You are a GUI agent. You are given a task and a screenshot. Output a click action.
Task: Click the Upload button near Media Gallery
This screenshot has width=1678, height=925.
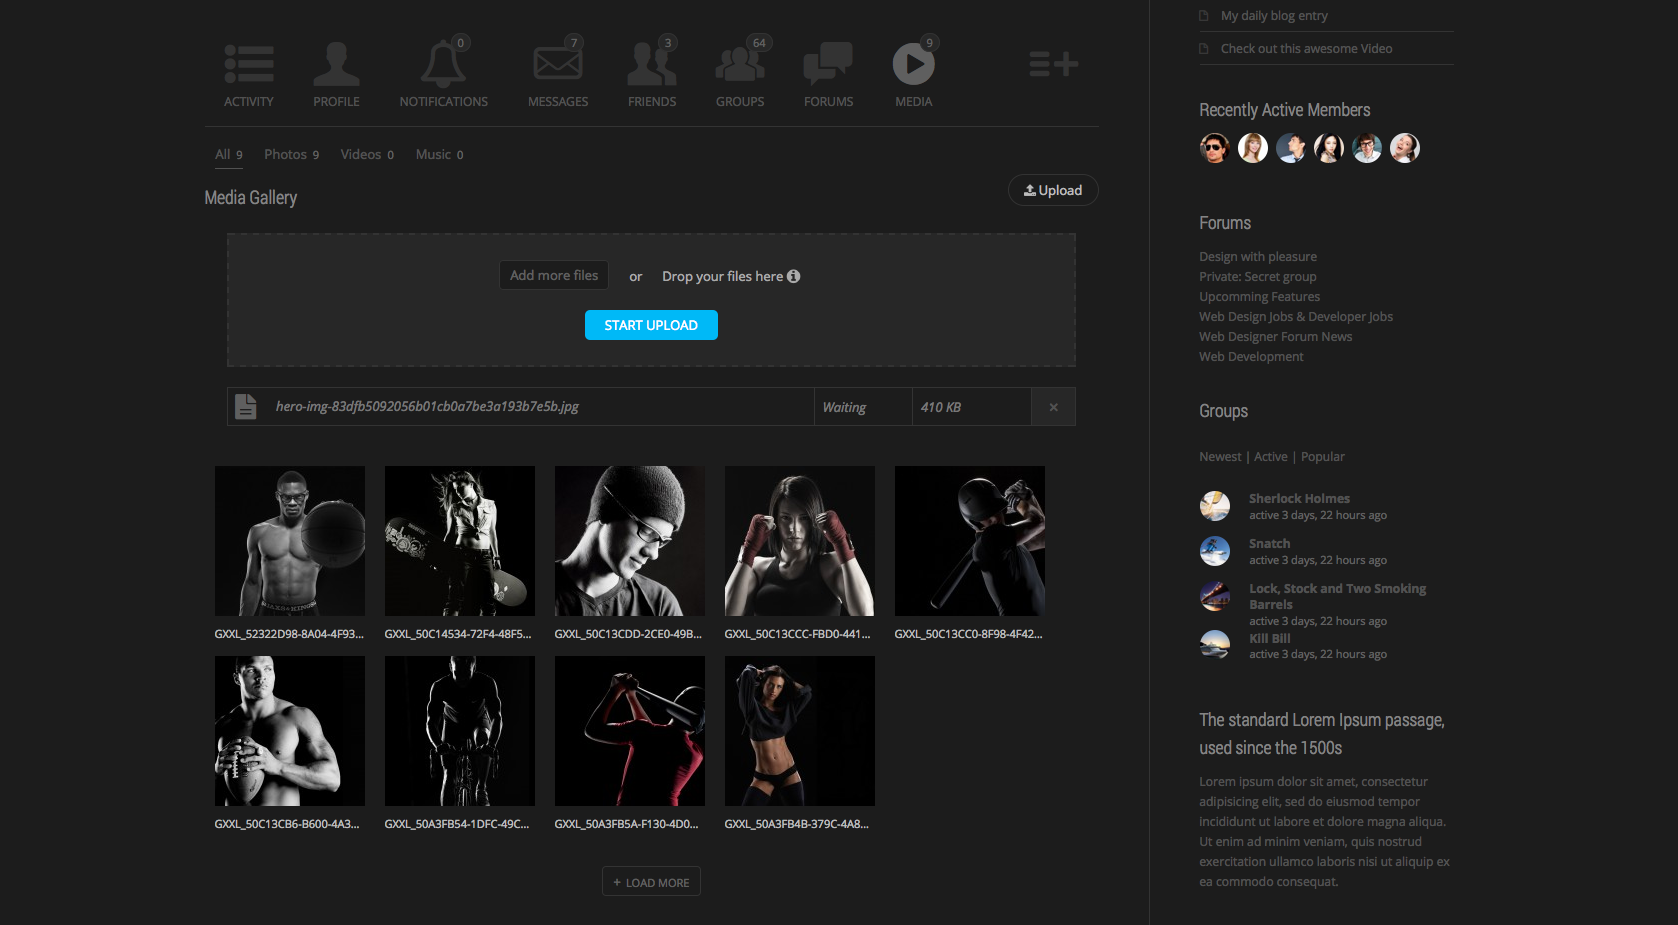(1053, 190)
